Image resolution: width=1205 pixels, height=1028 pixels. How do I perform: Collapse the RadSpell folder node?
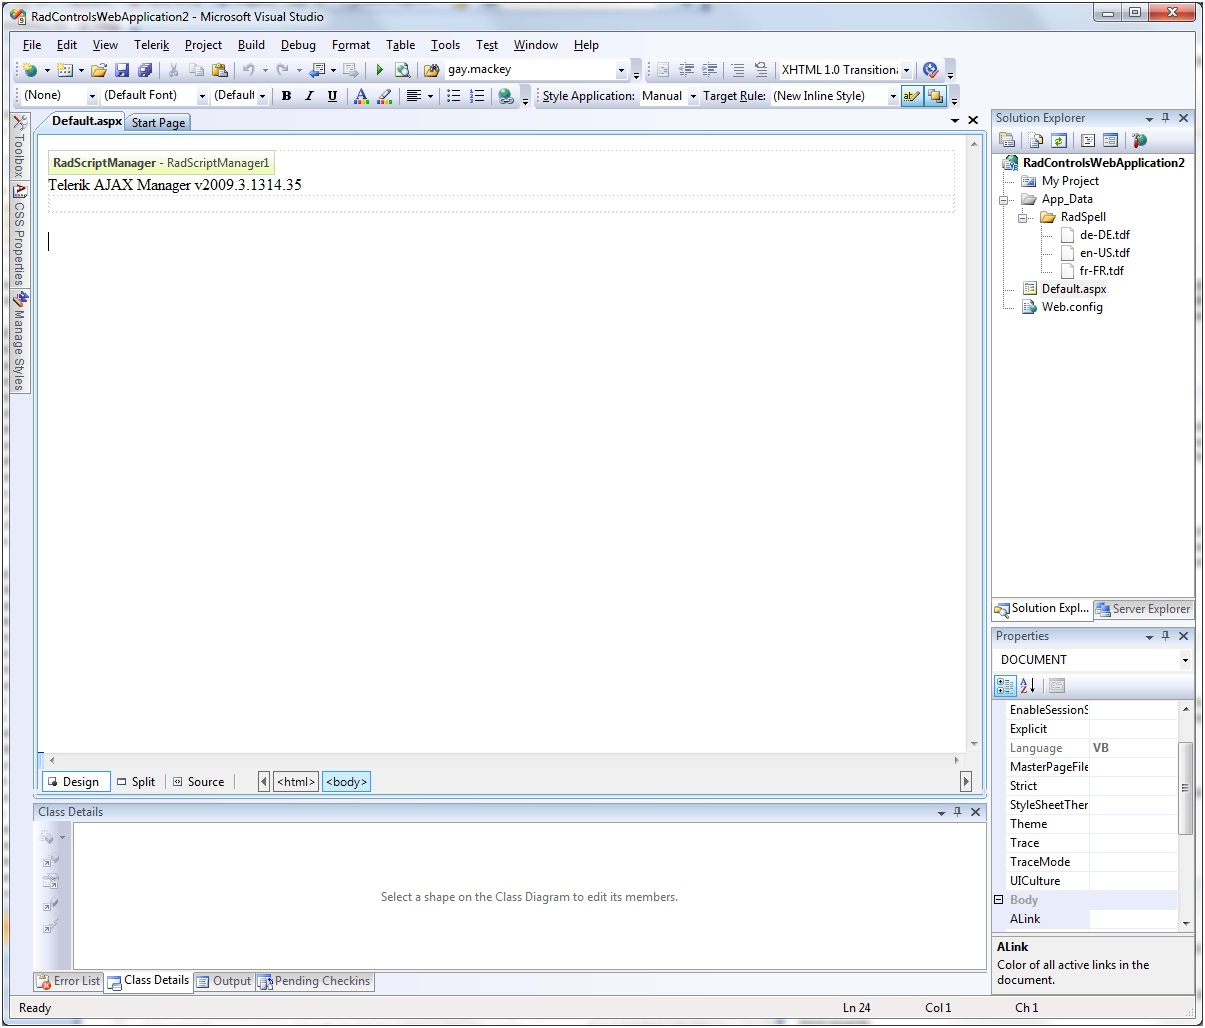pos(1023,218)
